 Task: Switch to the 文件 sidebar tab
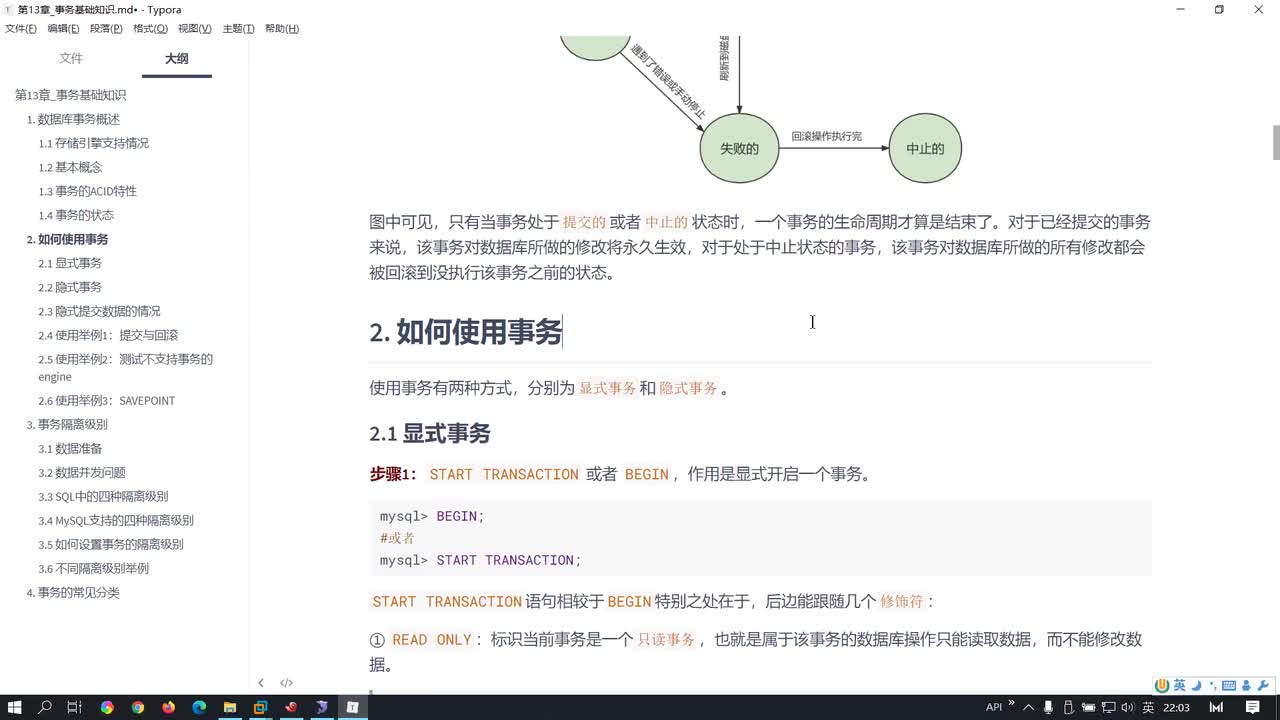tap(71, 59)
